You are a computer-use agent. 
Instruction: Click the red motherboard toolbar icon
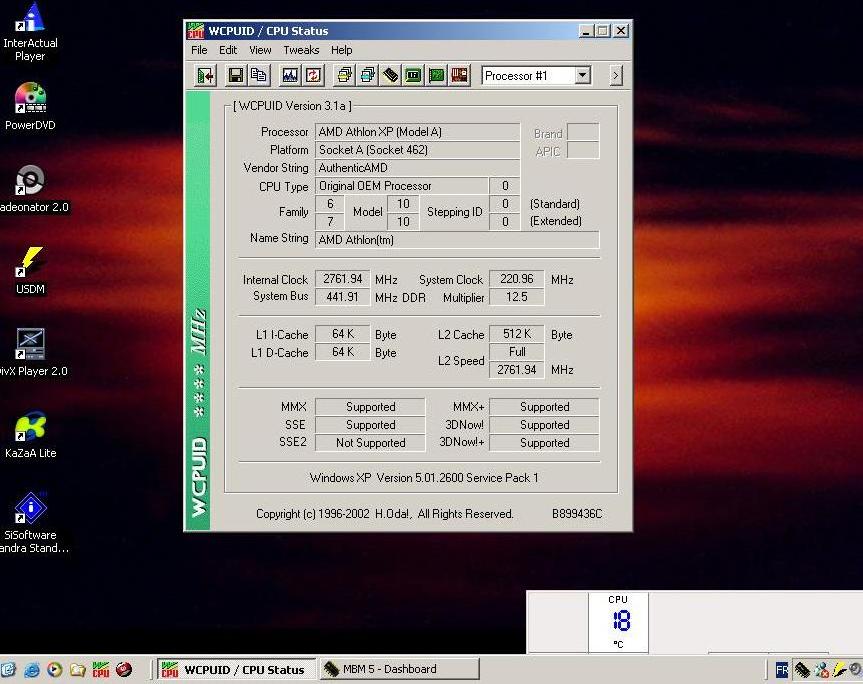(x=459, y=75)
